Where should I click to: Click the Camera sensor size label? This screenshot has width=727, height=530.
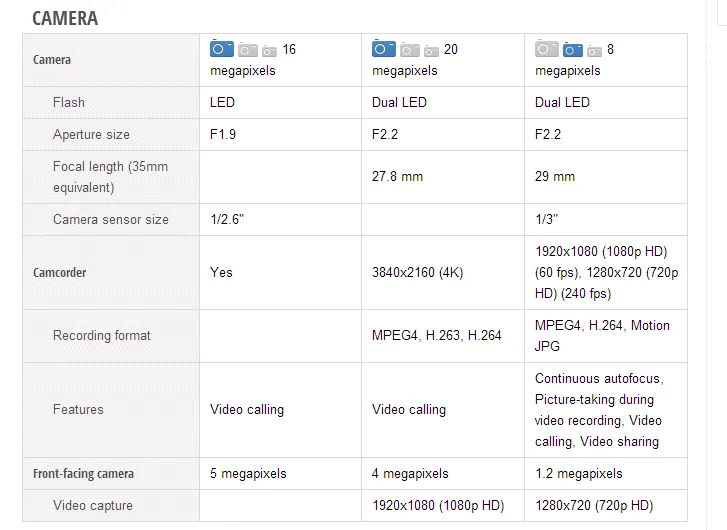(x=111, y=219)
